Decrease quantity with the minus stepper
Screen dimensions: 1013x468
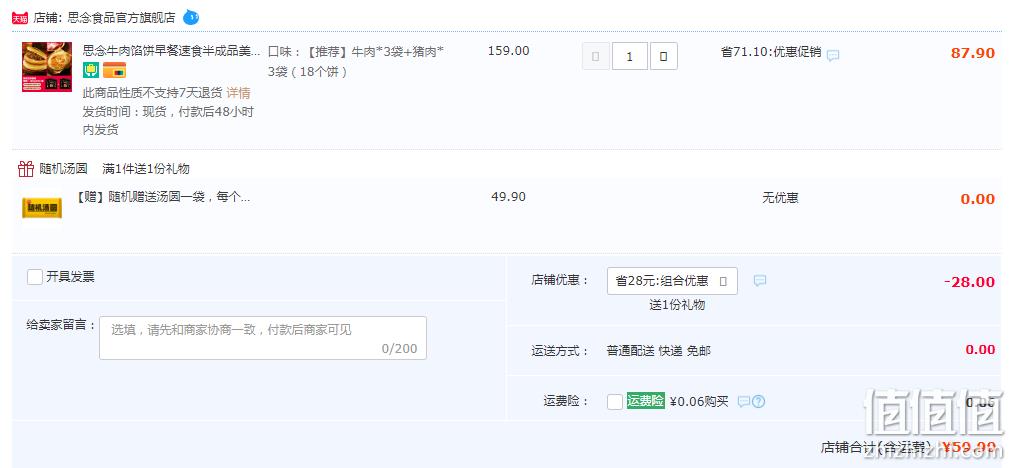pyautogui.click(x=596, y=56)
